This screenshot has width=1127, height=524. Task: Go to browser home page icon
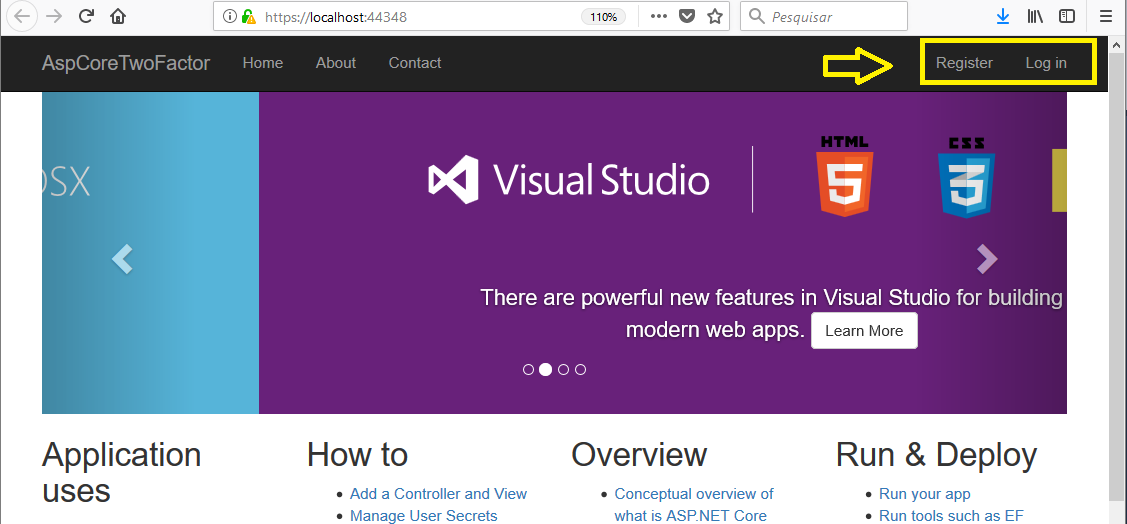pyautogui.click(x=118, y=17)
